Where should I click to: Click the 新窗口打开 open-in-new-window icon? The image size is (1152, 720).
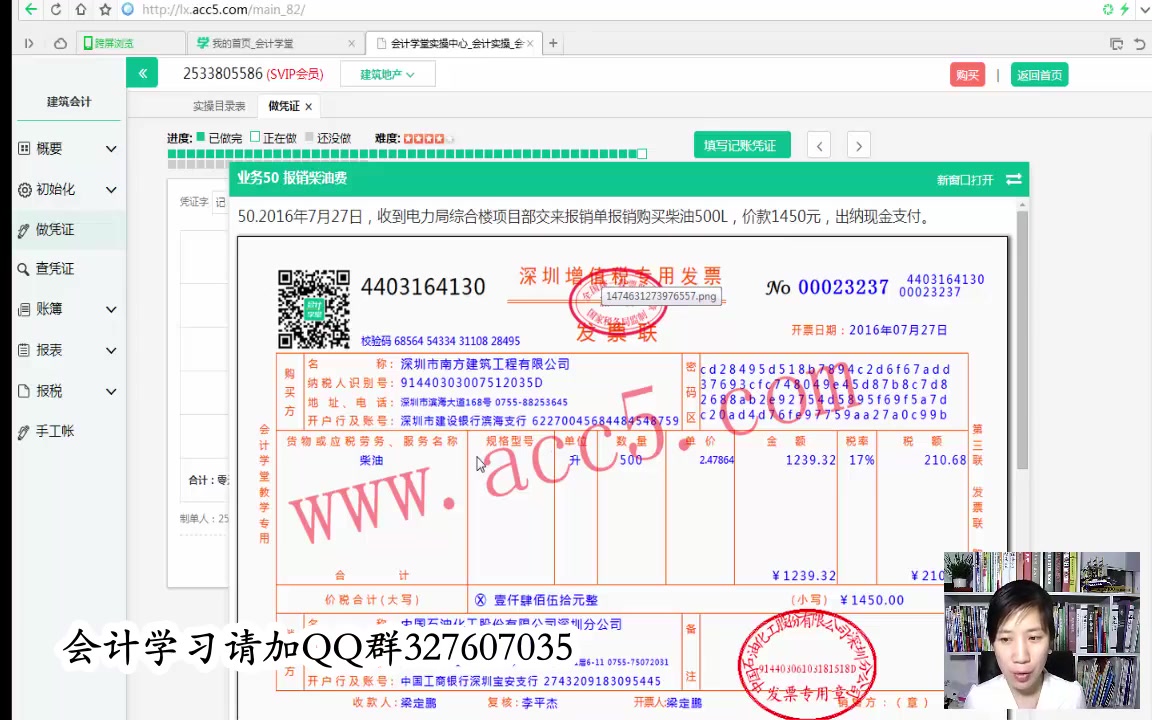point(1014,179)
